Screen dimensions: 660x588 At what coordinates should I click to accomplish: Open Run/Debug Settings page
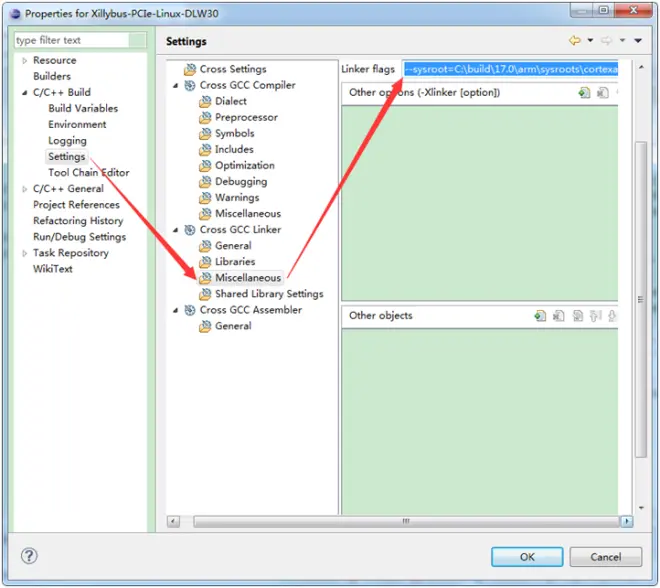click(x=79, y=237)
